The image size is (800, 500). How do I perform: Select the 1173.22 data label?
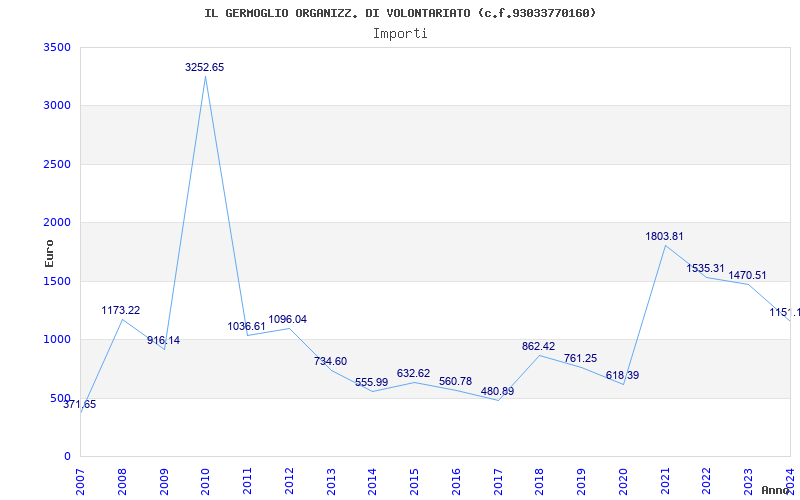pyautogui.click(x=121, y=310)
